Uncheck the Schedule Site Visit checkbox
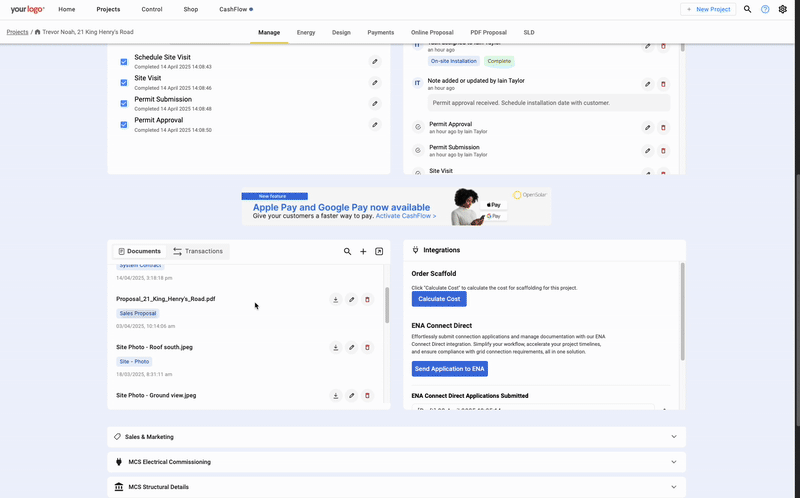This screenshot has width=800, height=498. click(124, 62)
